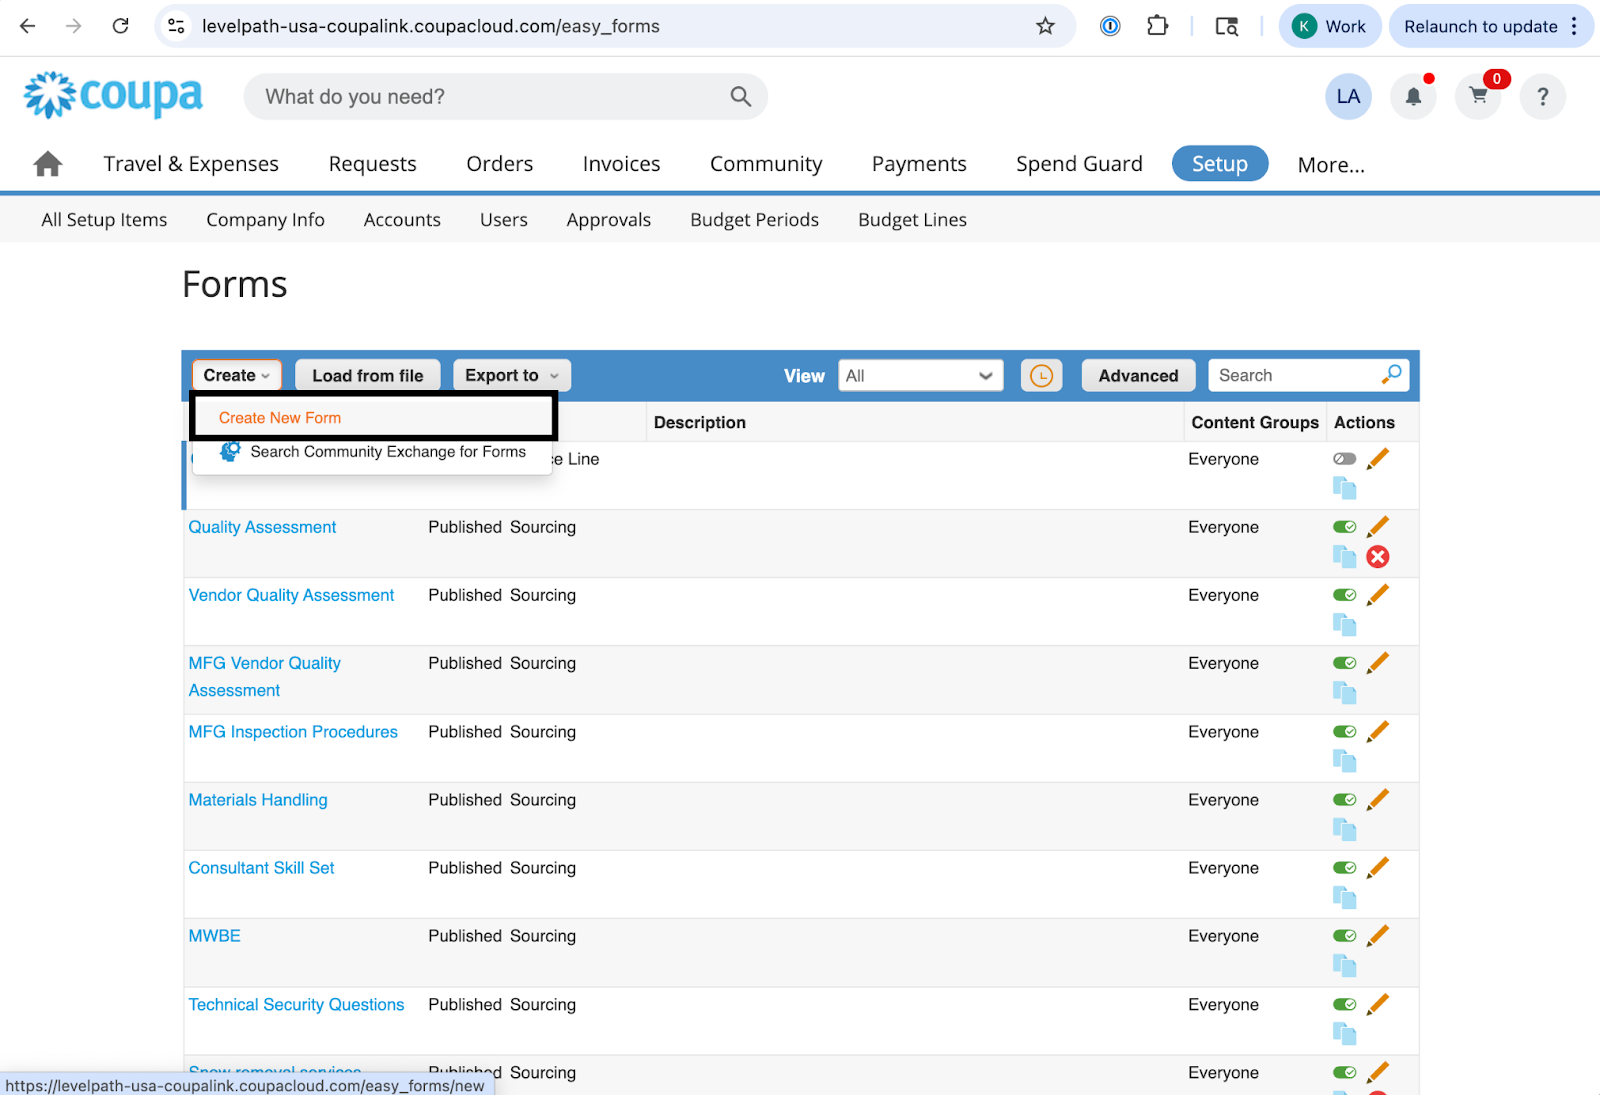Screen dimensions: 1600x1095
Task: Click the orange clock icon in toolbar
Action: point(1041,376)
